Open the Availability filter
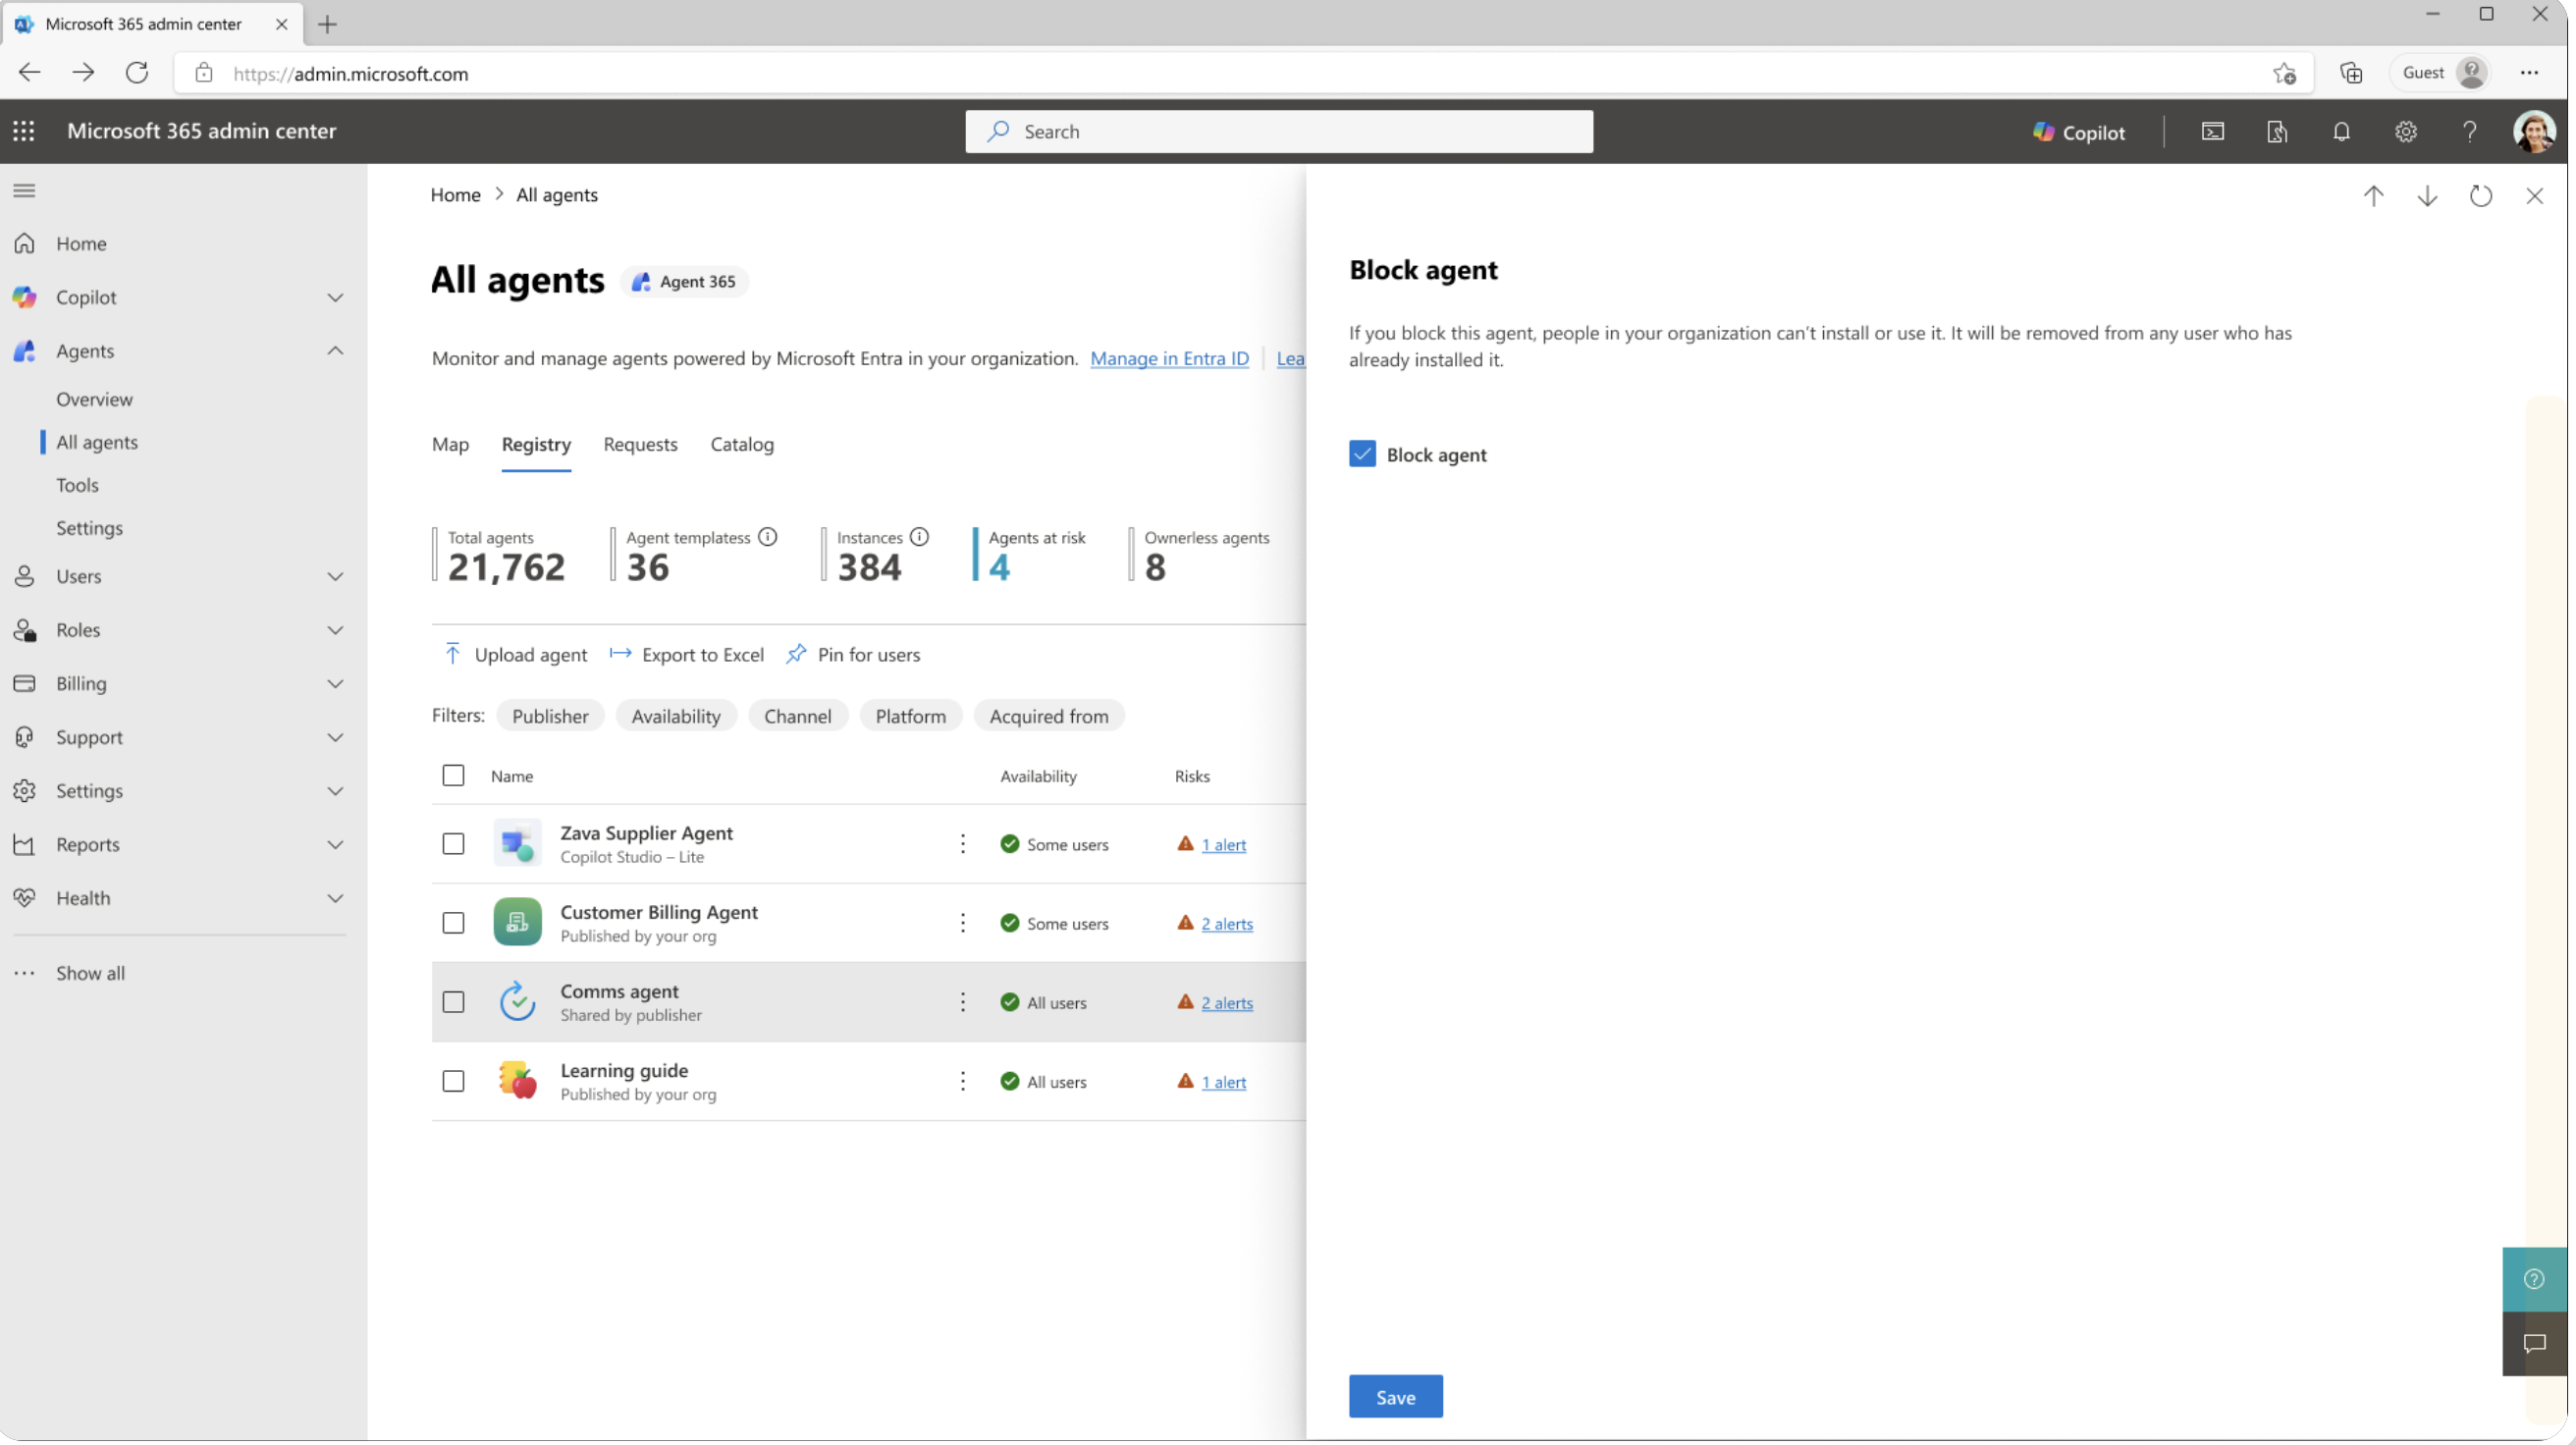2576x1445 pixels. pyautogui.click(x=676, y=716)
